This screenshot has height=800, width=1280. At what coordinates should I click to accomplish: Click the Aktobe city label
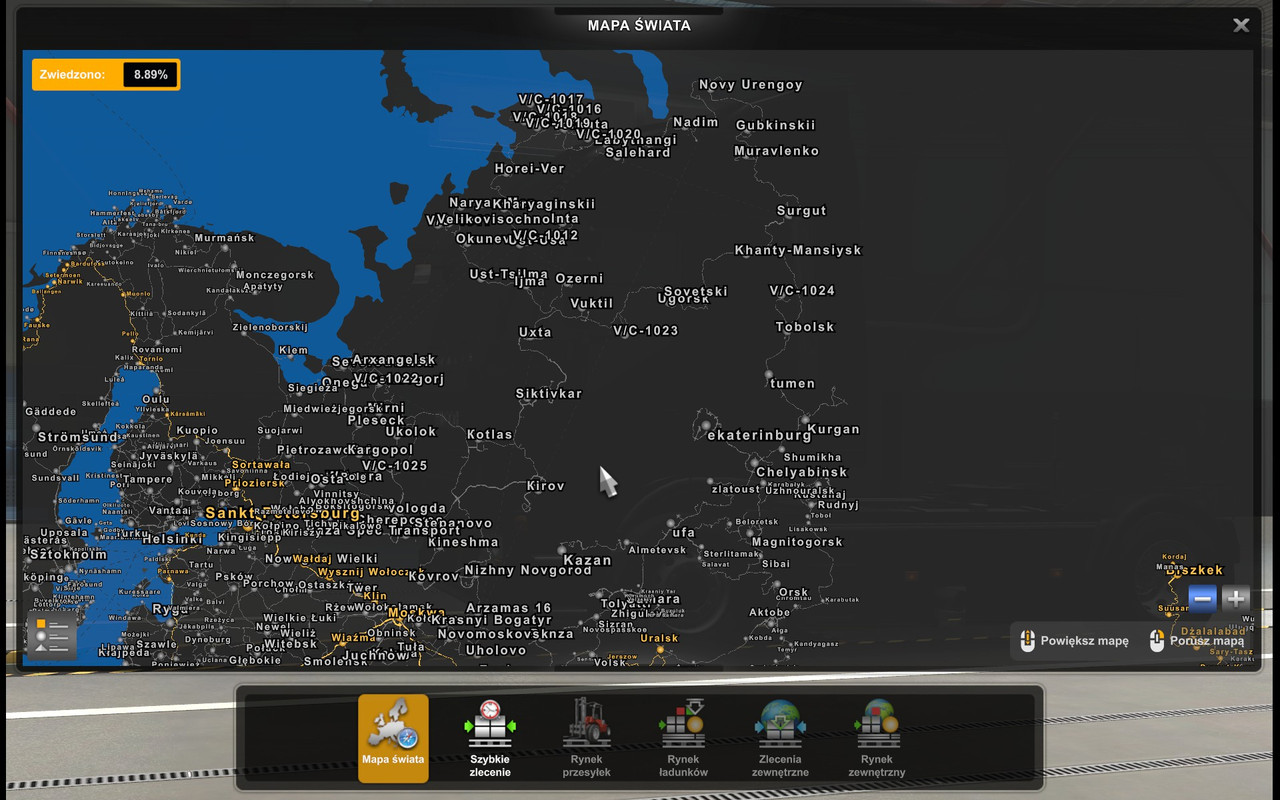pyautogui.click(x=770, y=613)
